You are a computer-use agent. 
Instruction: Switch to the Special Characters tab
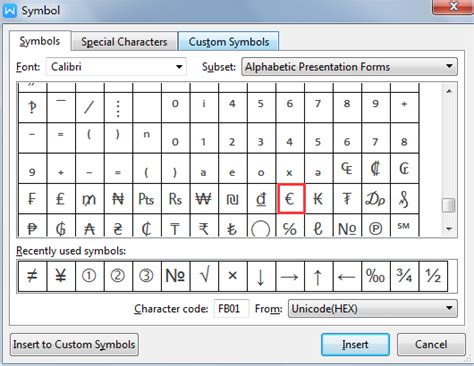click(124, 42)
